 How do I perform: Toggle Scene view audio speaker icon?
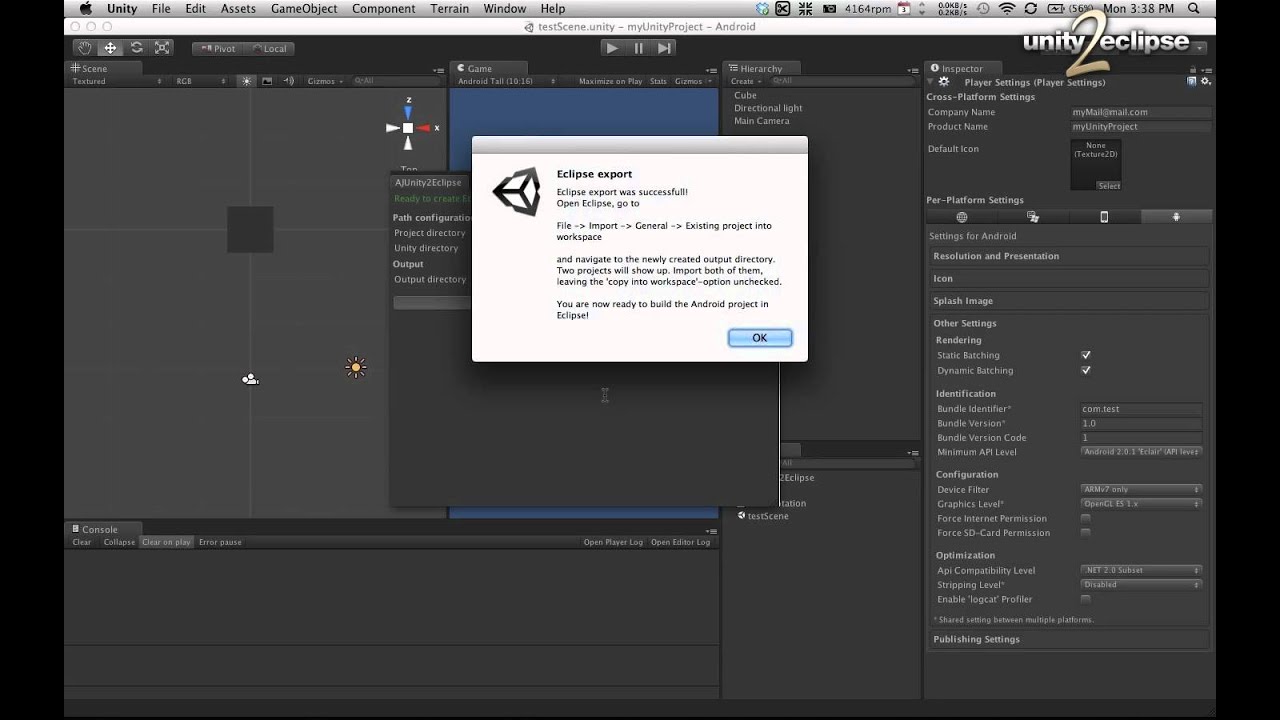click(288, 81)
